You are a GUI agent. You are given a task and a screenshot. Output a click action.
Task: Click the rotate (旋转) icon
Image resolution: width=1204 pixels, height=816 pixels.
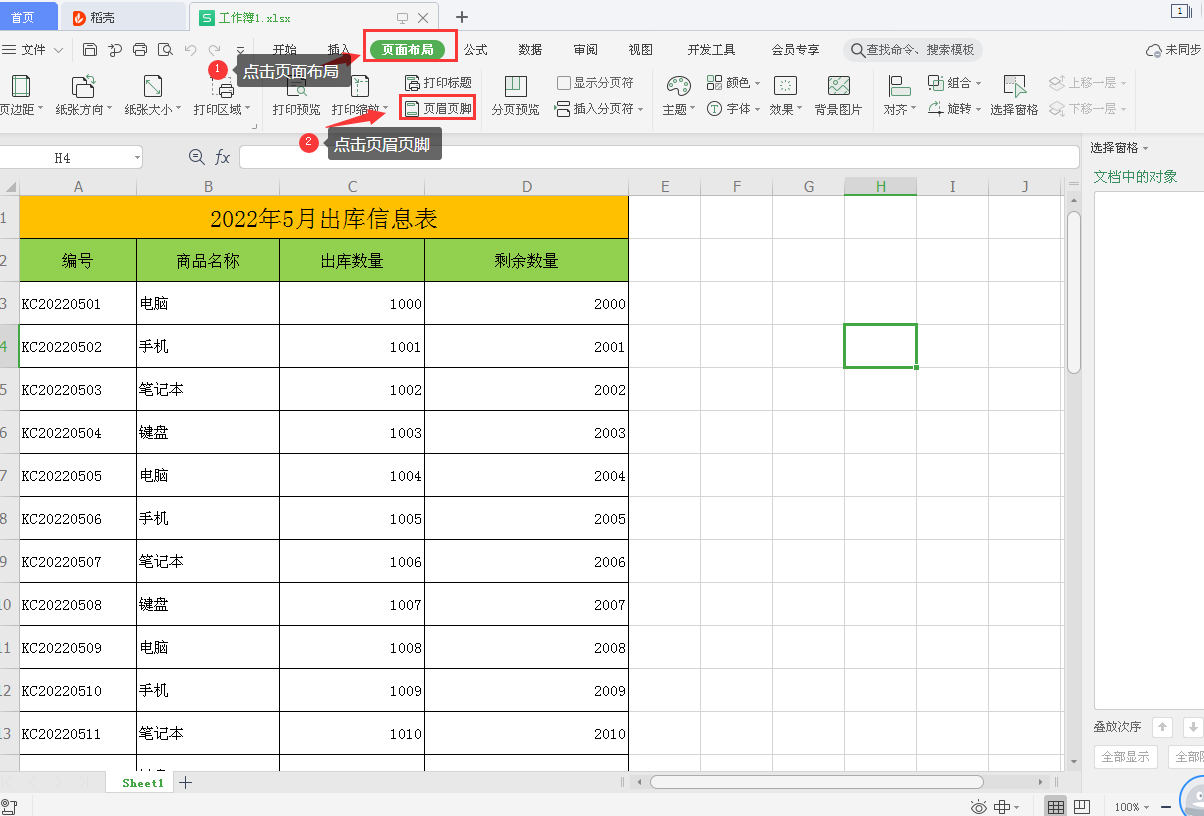(x=935, y=108)
